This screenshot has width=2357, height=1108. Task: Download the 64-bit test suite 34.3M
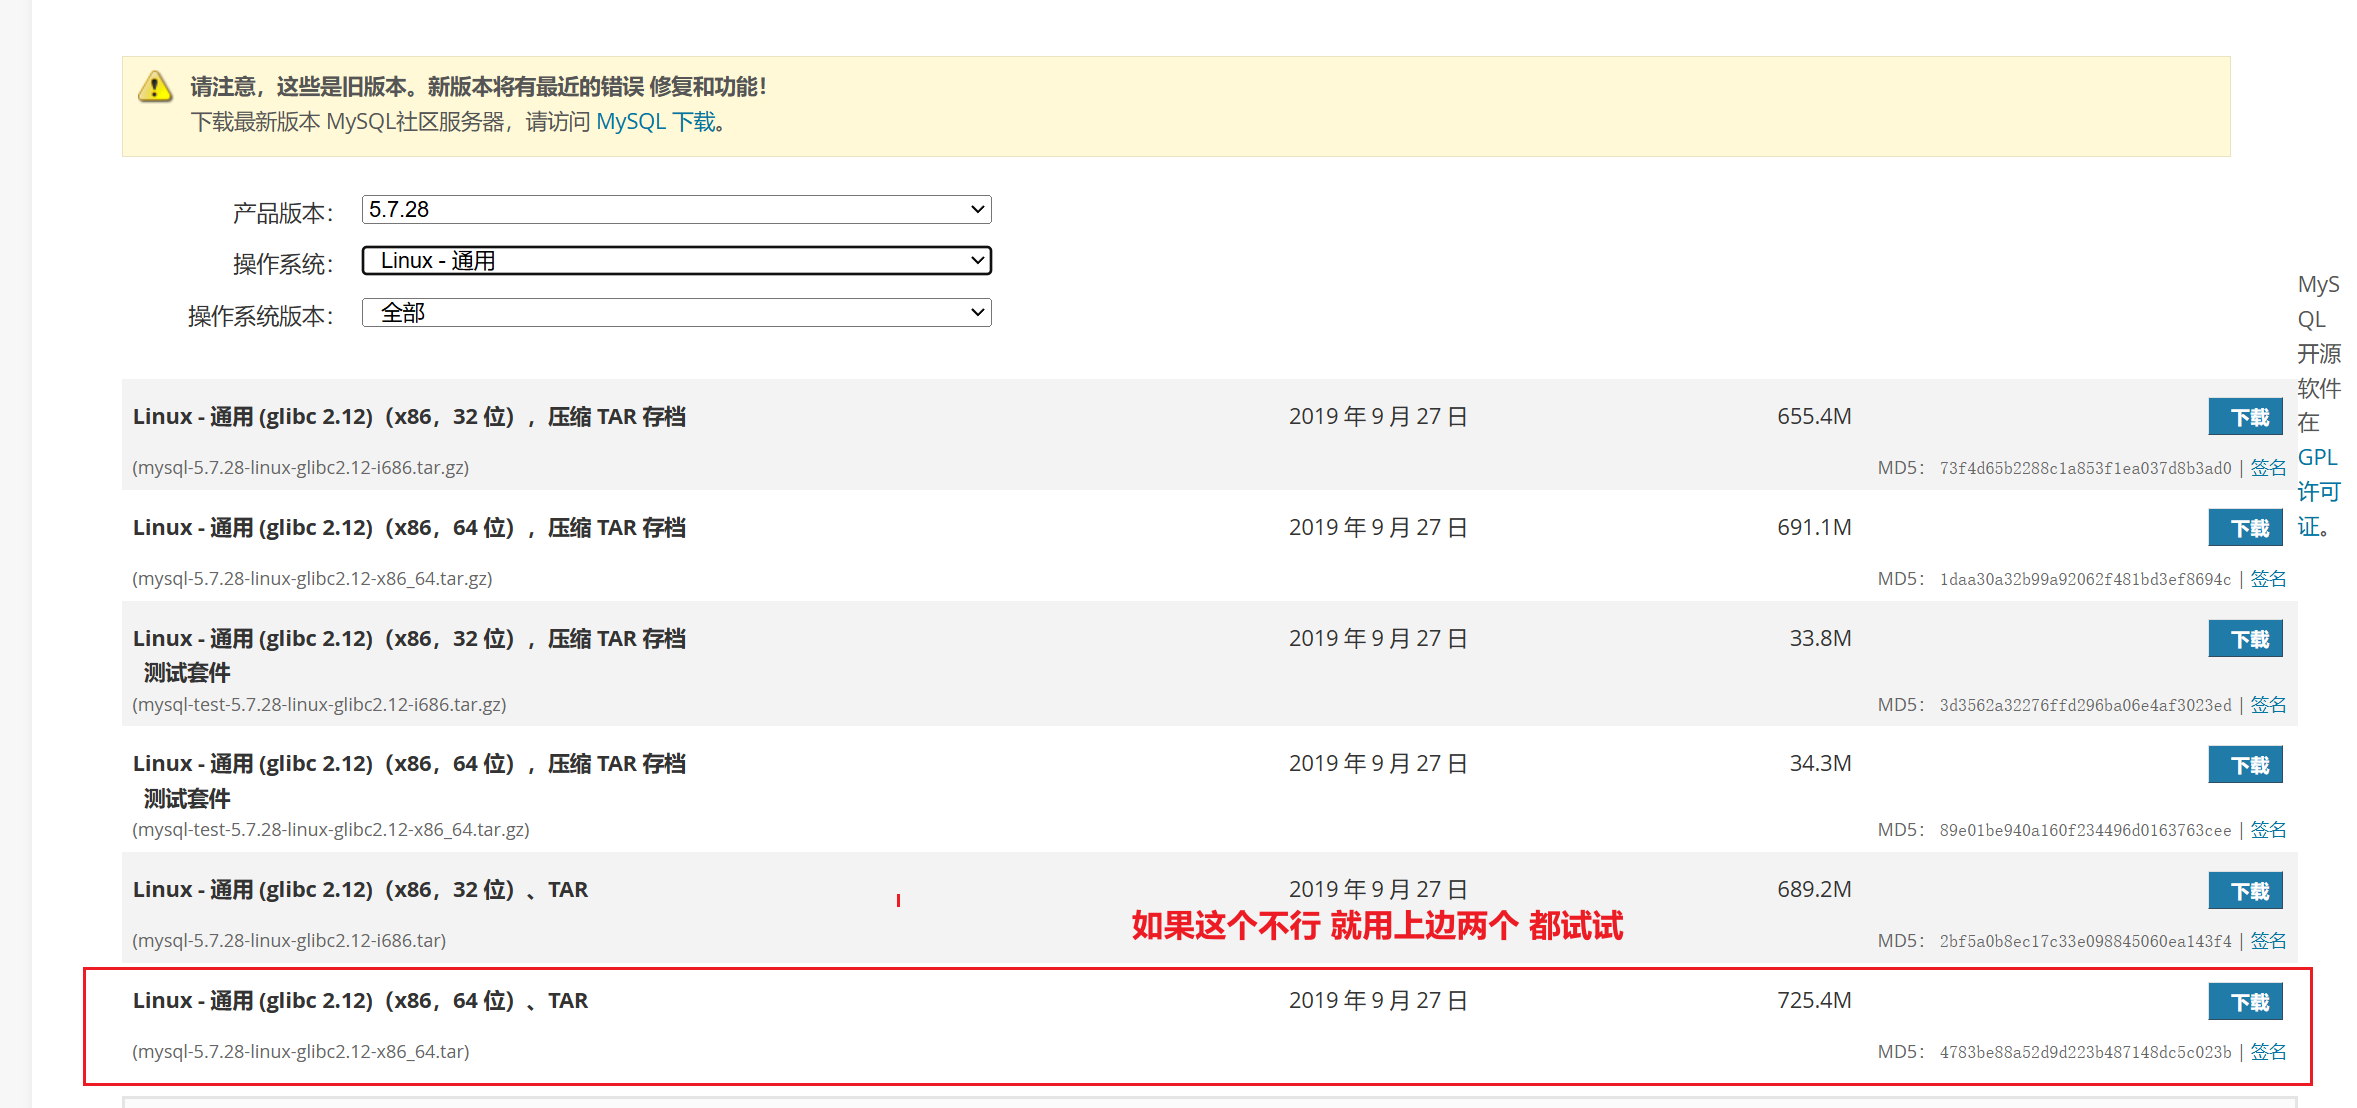[2244, 765]
